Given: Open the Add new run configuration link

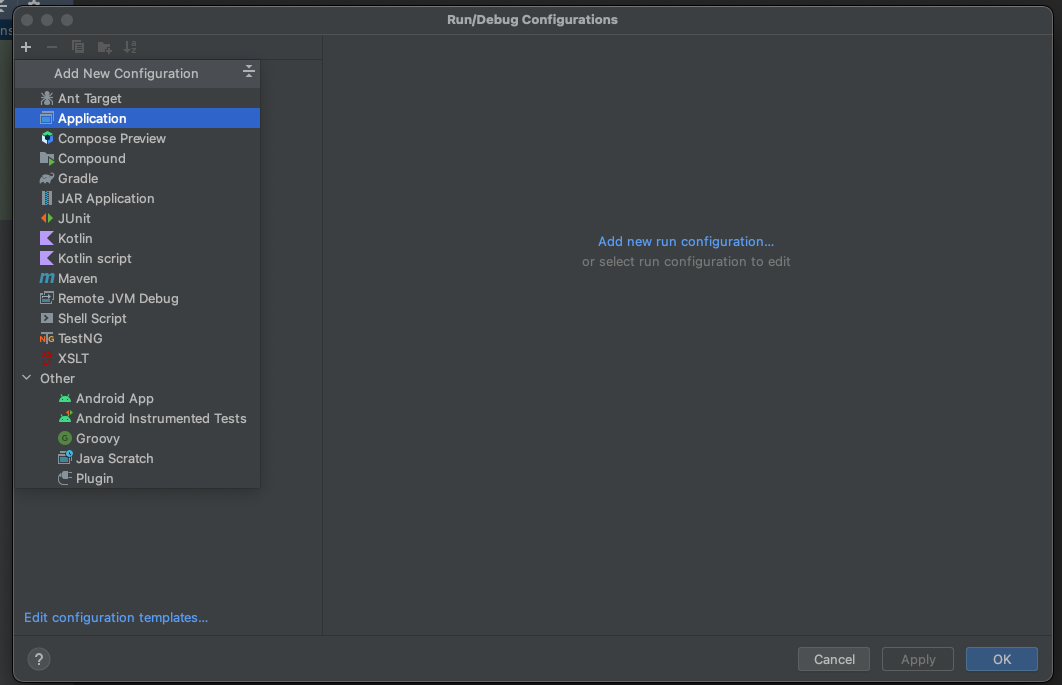Looking at the screenshot, I should pos(685,241).
